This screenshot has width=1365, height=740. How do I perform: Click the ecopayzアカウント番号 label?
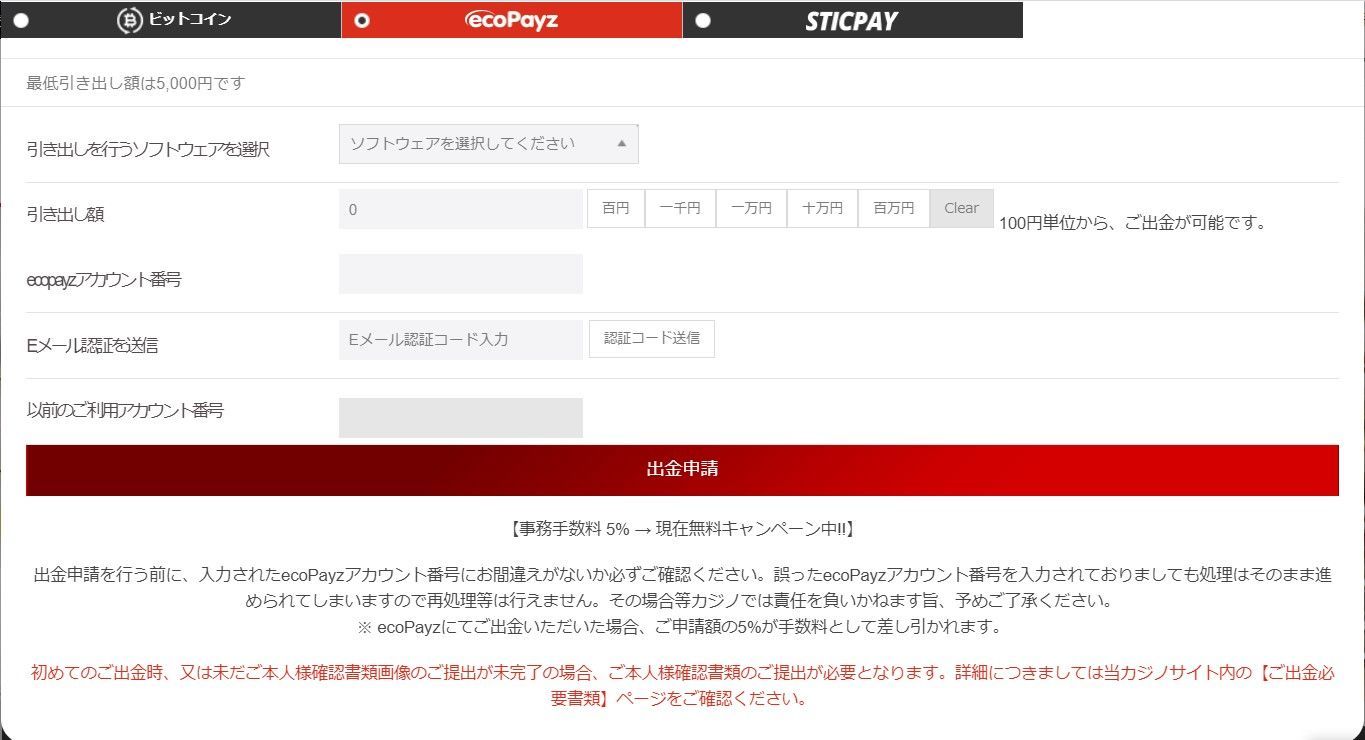coord(104,280)
